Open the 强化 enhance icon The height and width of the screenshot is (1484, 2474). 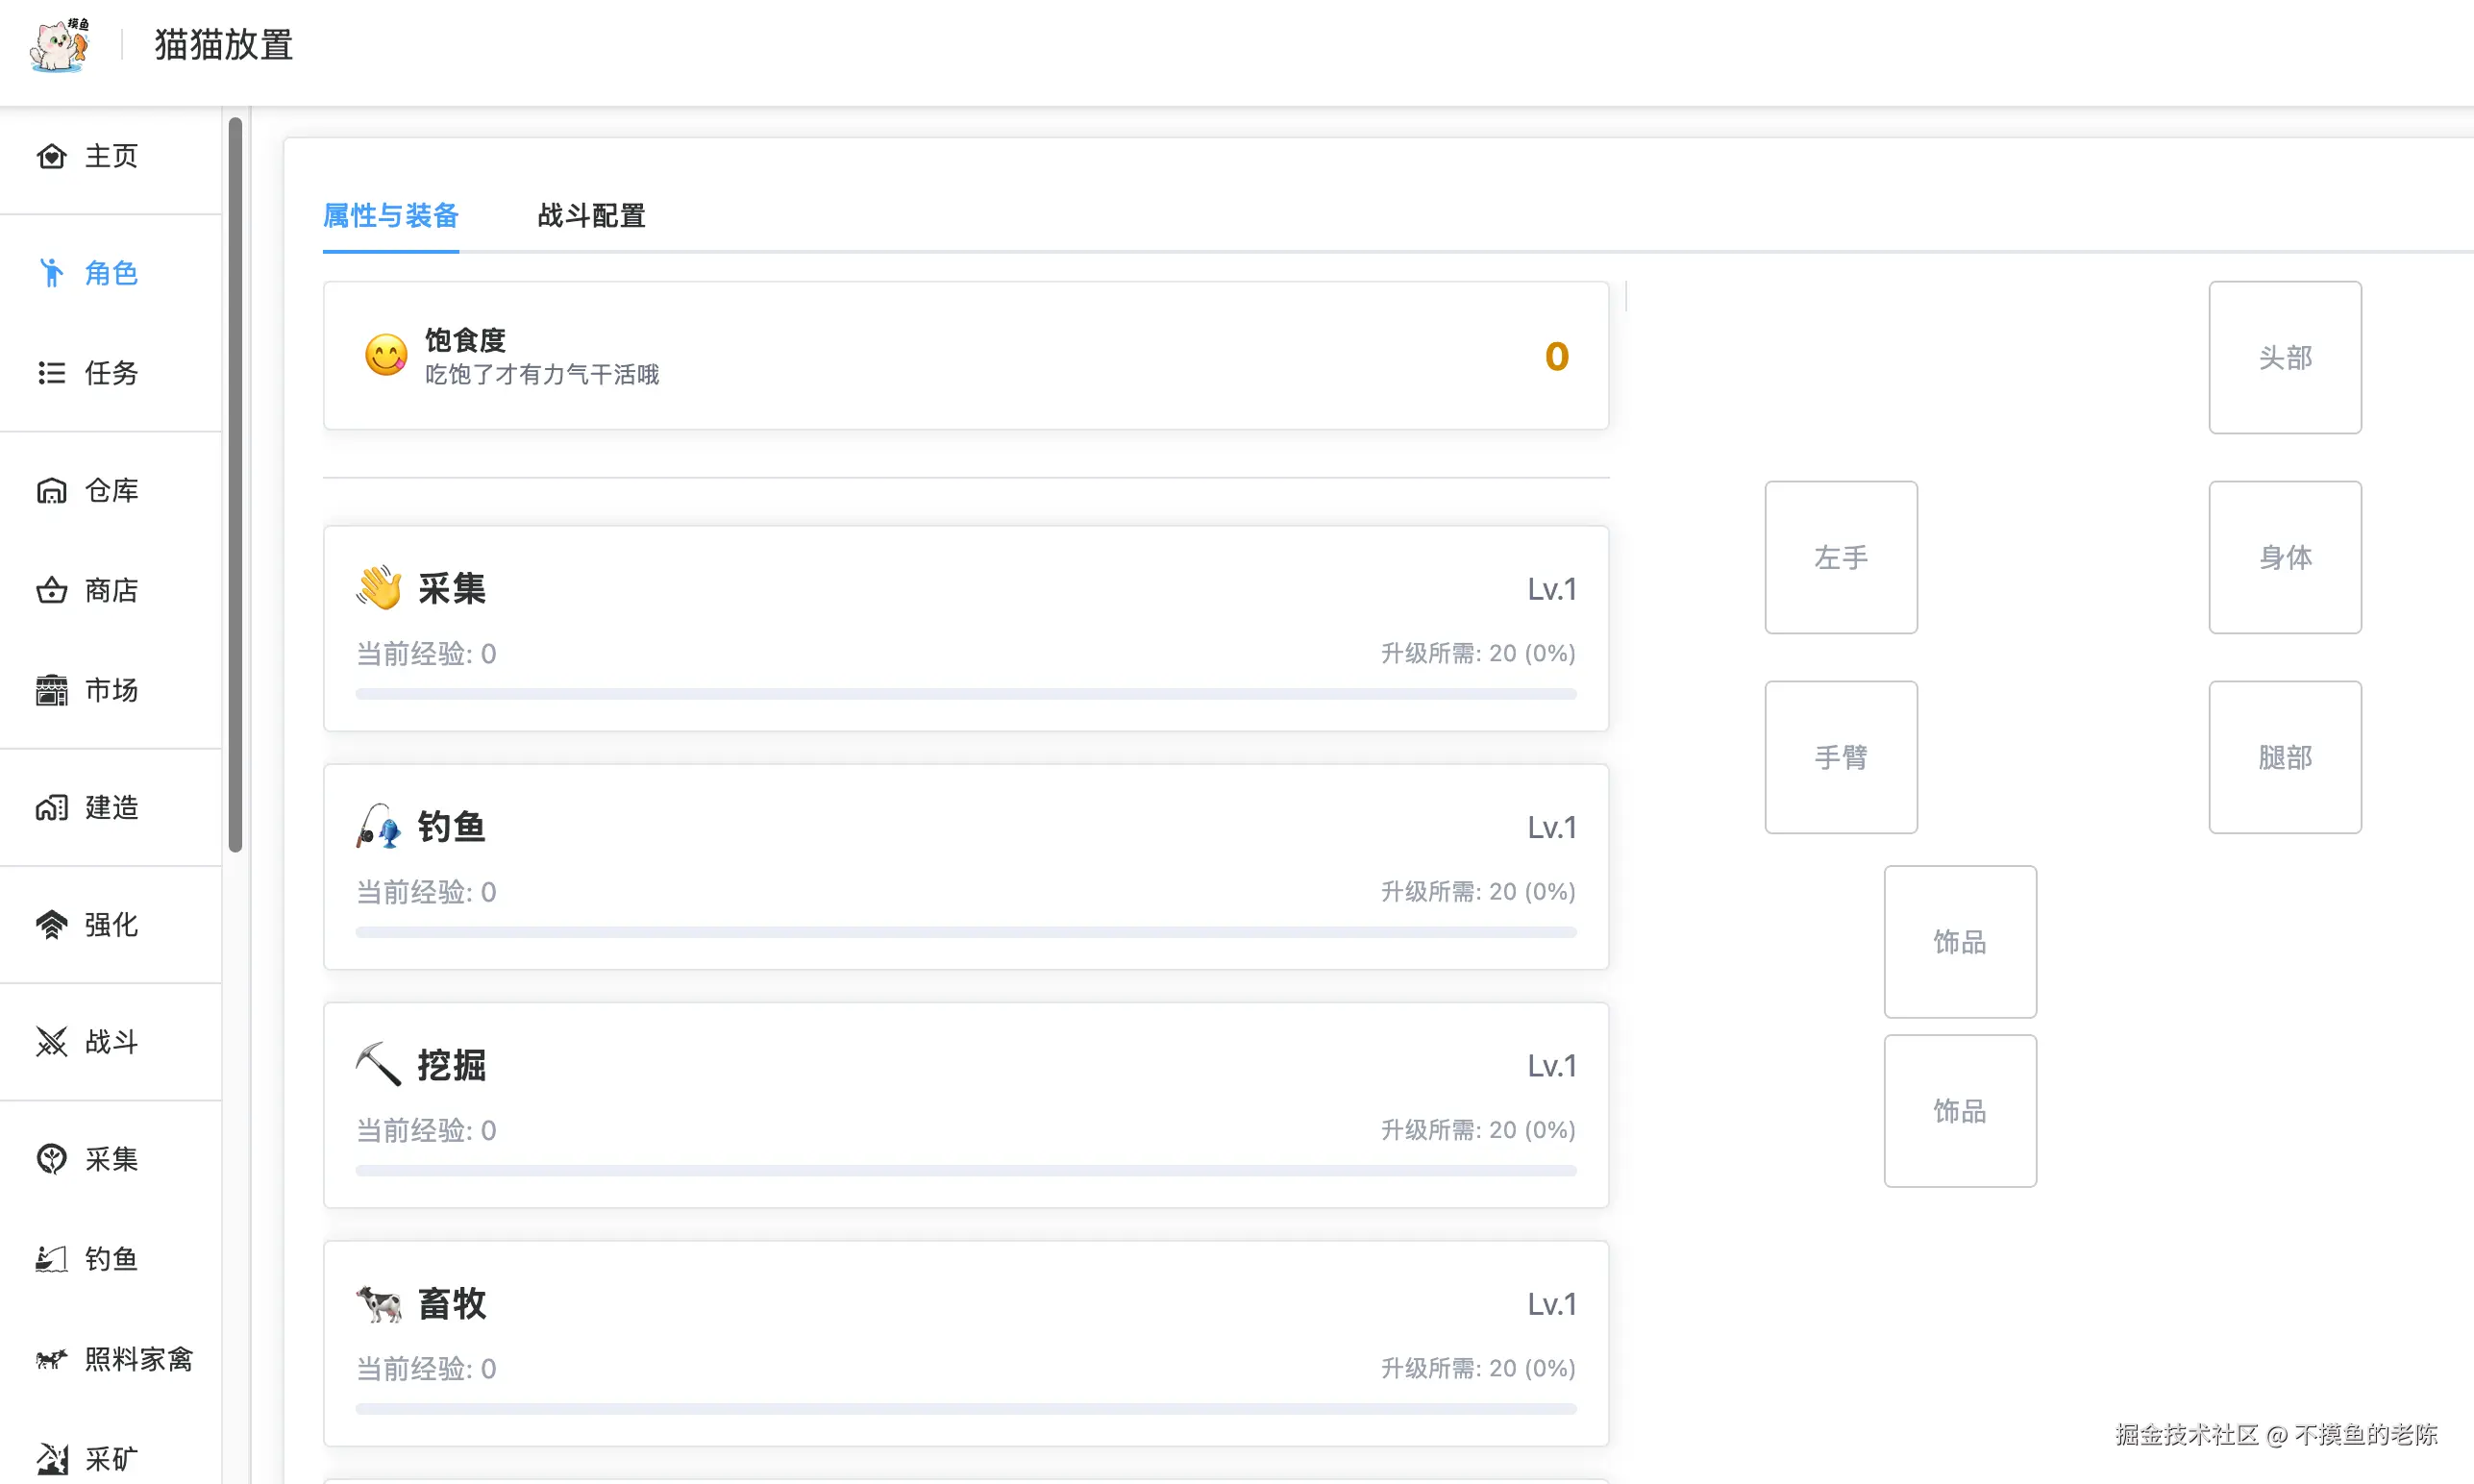coord(51,925)
